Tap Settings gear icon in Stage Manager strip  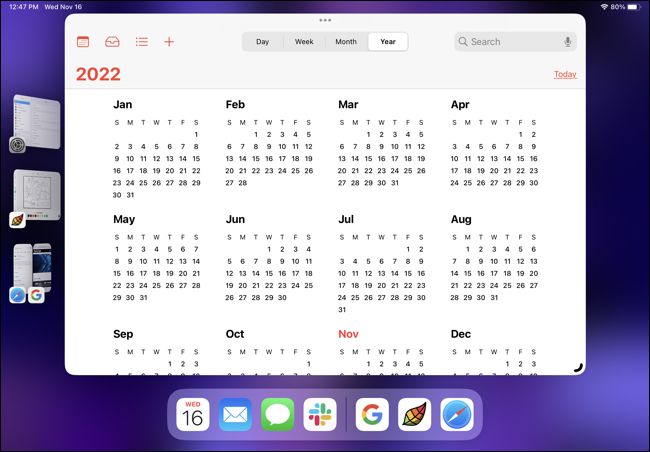pos(17,145)
